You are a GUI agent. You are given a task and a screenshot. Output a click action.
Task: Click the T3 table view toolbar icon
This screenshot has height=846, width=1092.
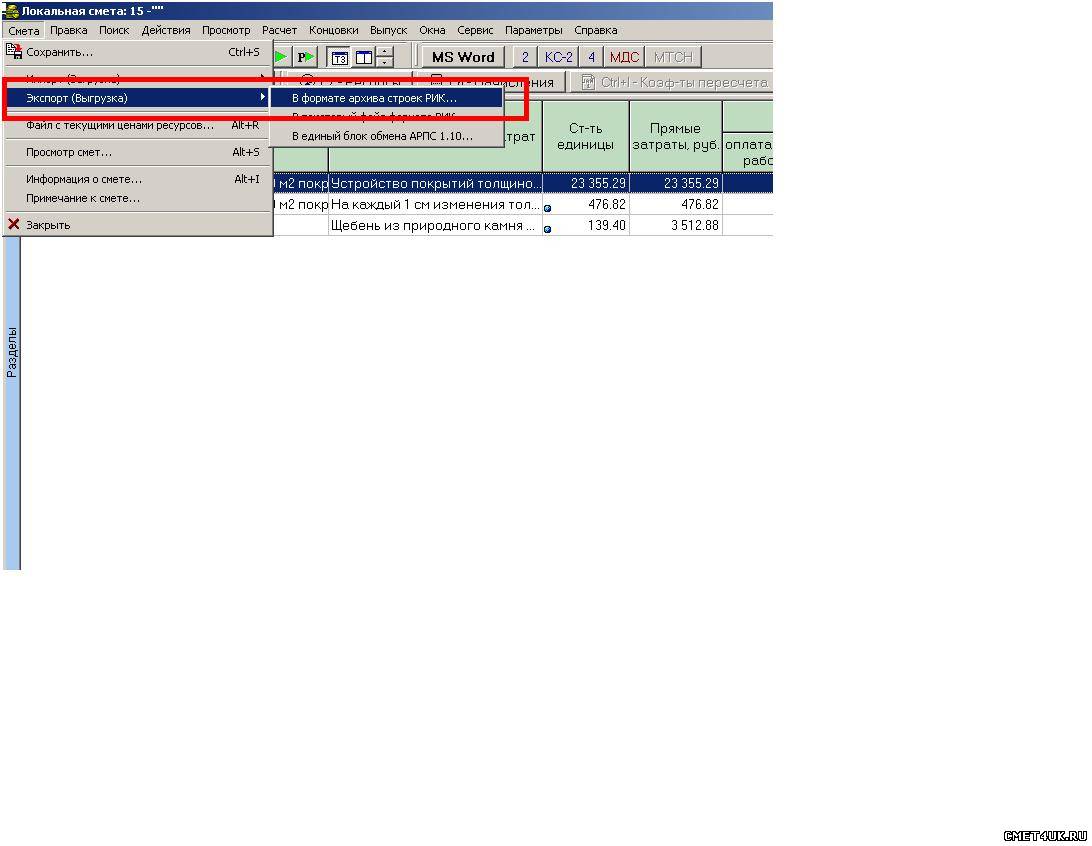339,57
